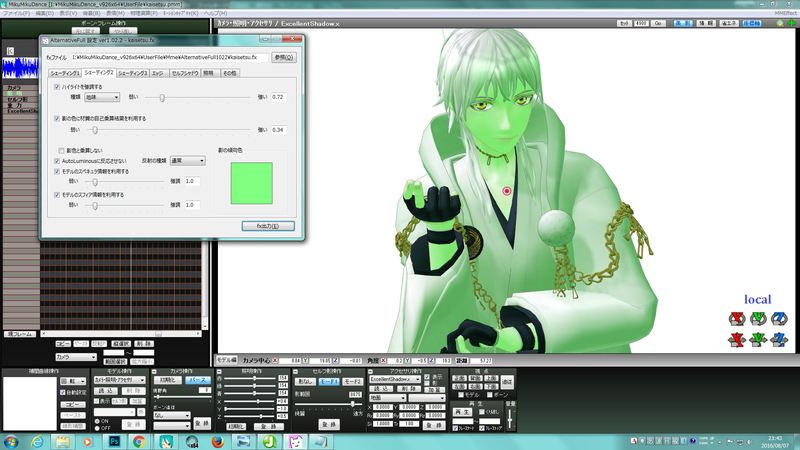The width and height of the screenshot is (800, 450).
Task: Open the file explorer folder on taskbar
Action: coord(63,442)
